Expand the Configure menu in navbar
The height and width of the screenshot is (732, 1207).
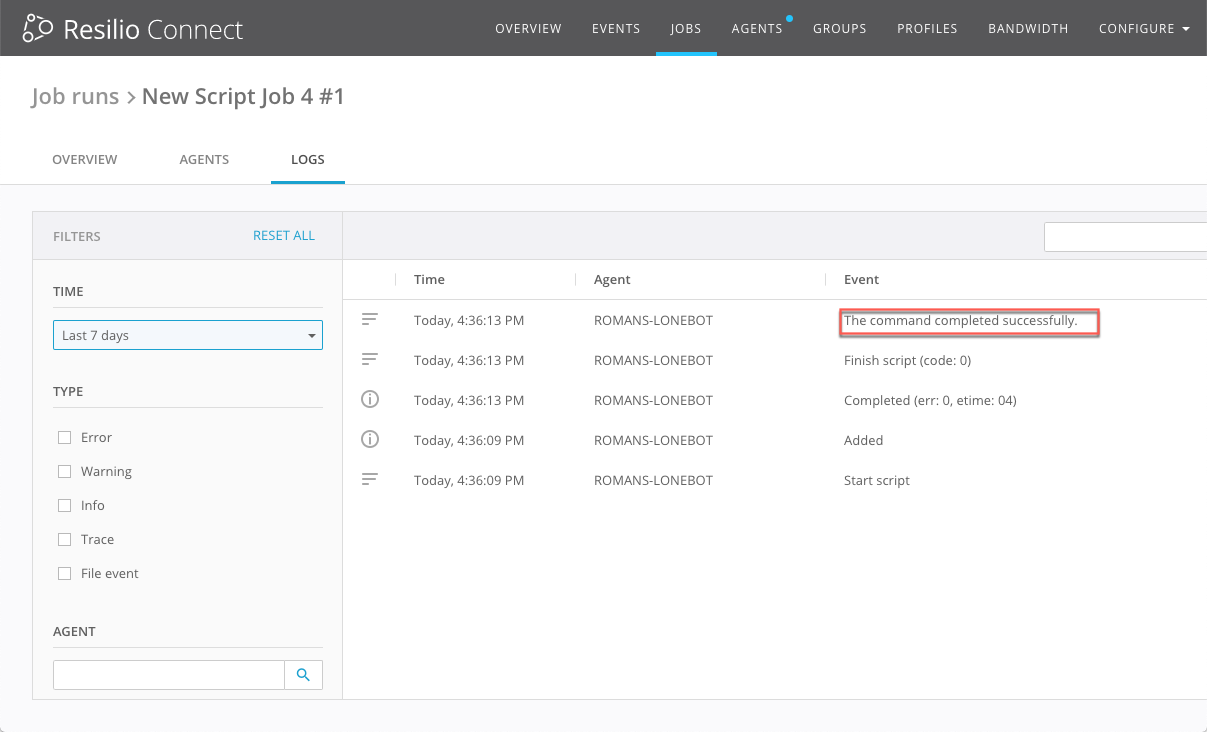click(x=1143, y=29)
